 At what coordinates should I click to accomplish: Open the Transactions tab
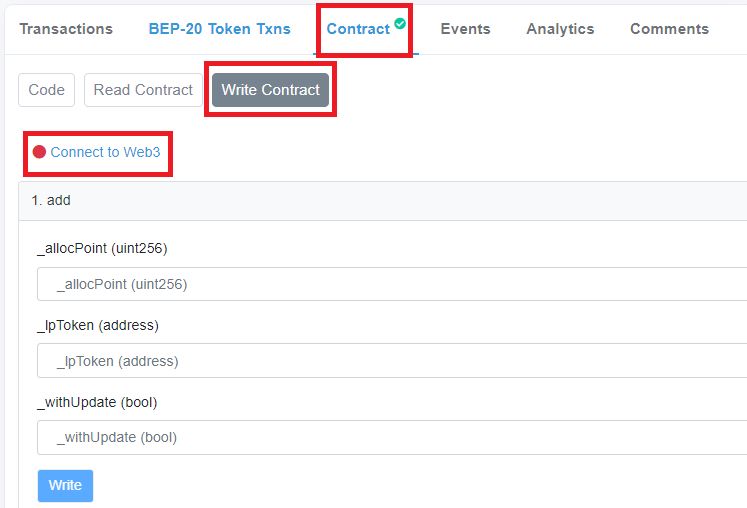click(66, 29)
